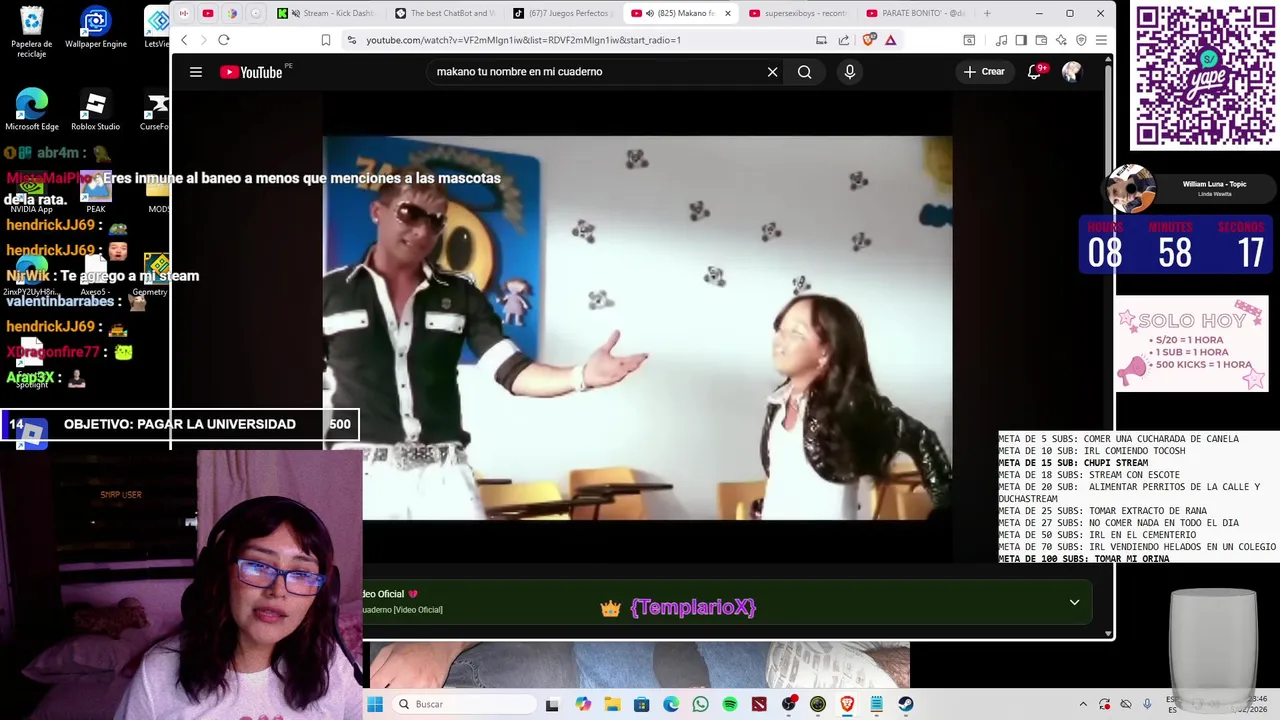Go to YouTube home via logo
1280x720 pixels.
click(x=251, y=72)
